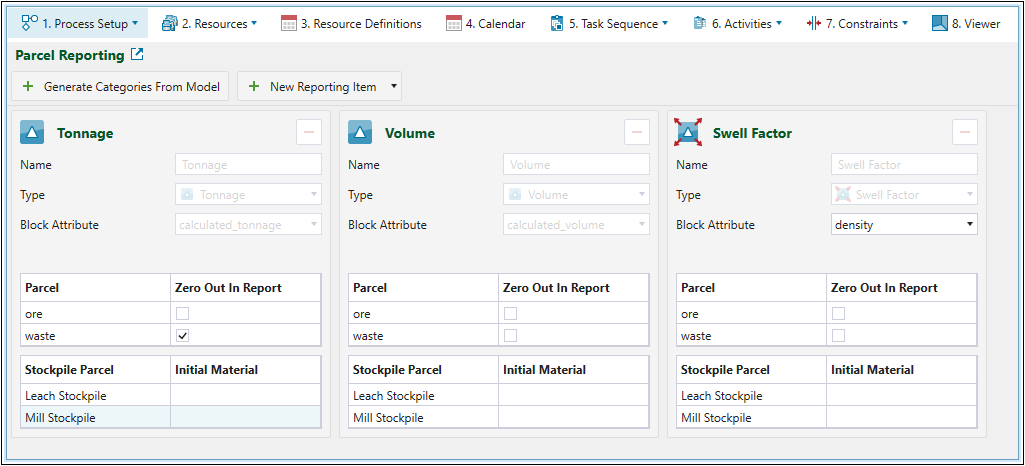This screenshot has width=1025, height=466.
Task: Uncheck Zero Out for waste in Tonnage
Action: pyautogui.click(x=182, y=336)
